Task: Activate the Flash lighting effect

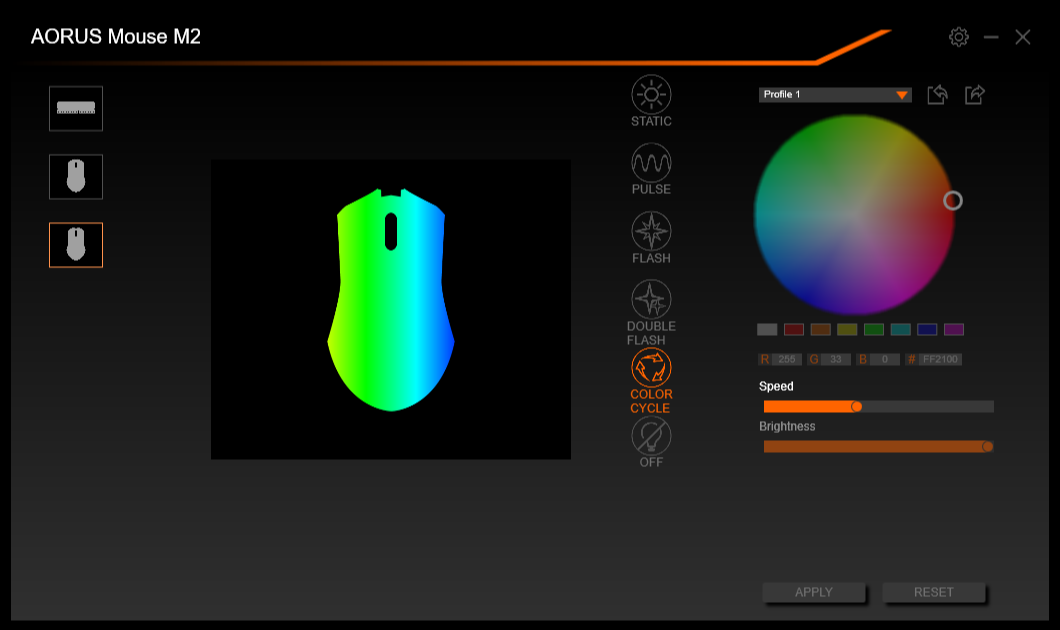Action: click(651, 237)
